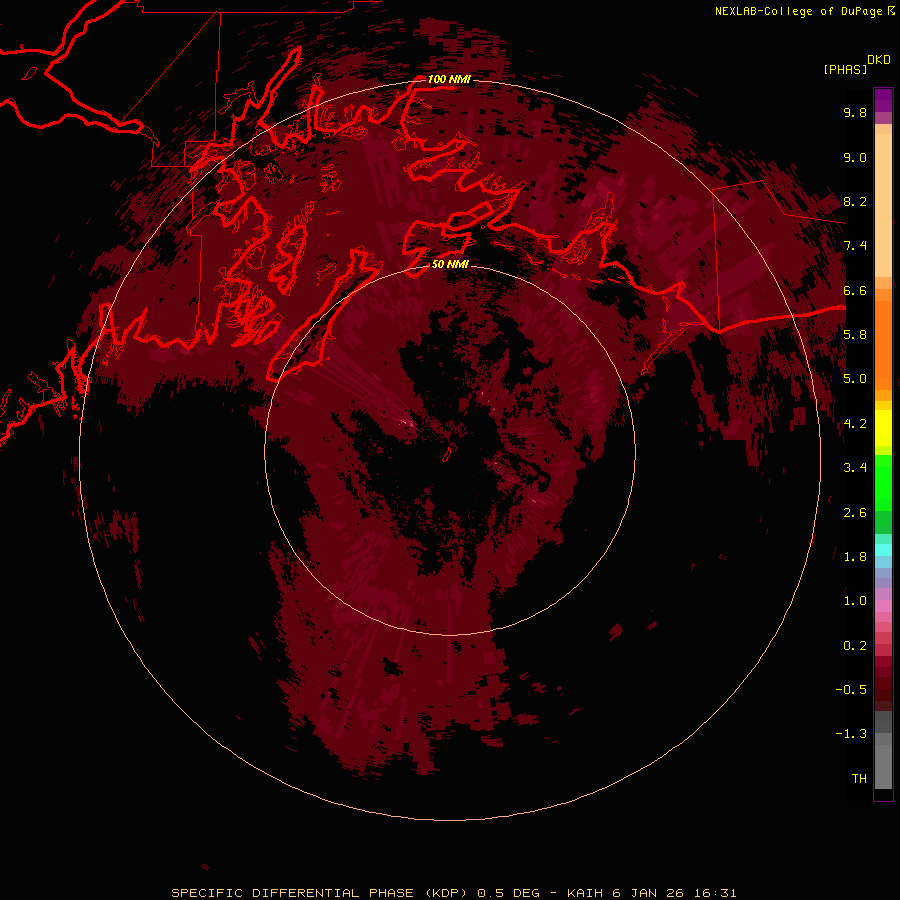900x900 pixels.
Task: Click the 1.0 value on color scale
Action: pos(855,601)
